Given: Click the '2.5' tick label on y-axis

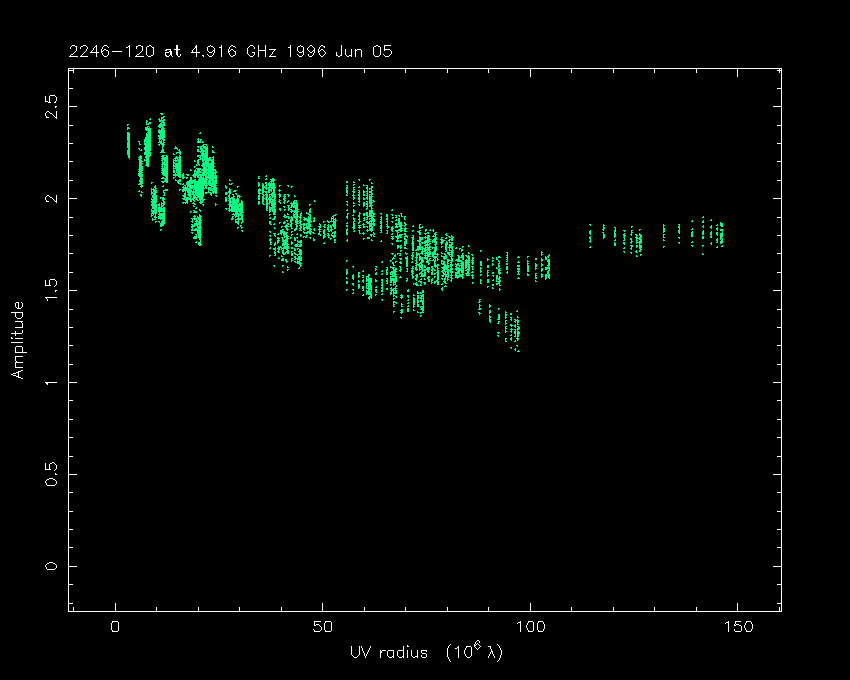Looking at the screenshot, I should point(52,105).
